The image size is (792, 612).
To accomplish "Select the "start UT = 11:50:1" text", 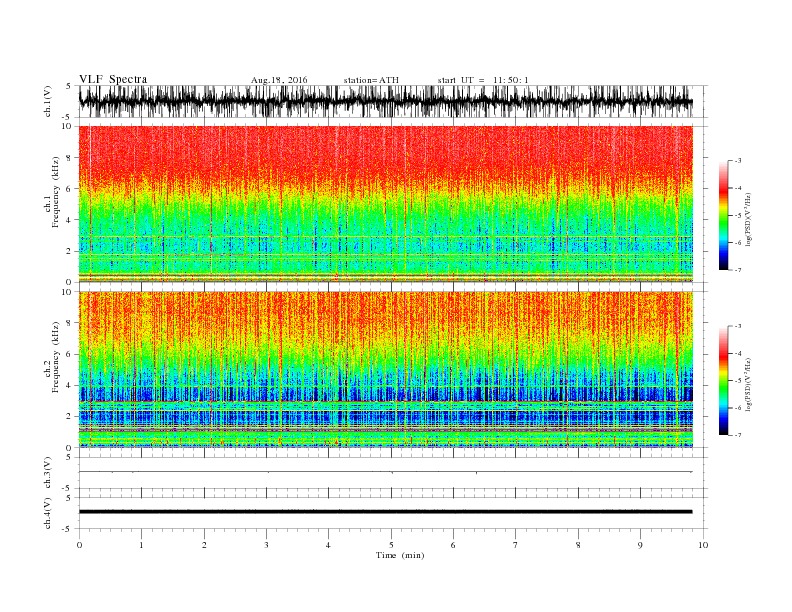I will click(x=483, y=80).
